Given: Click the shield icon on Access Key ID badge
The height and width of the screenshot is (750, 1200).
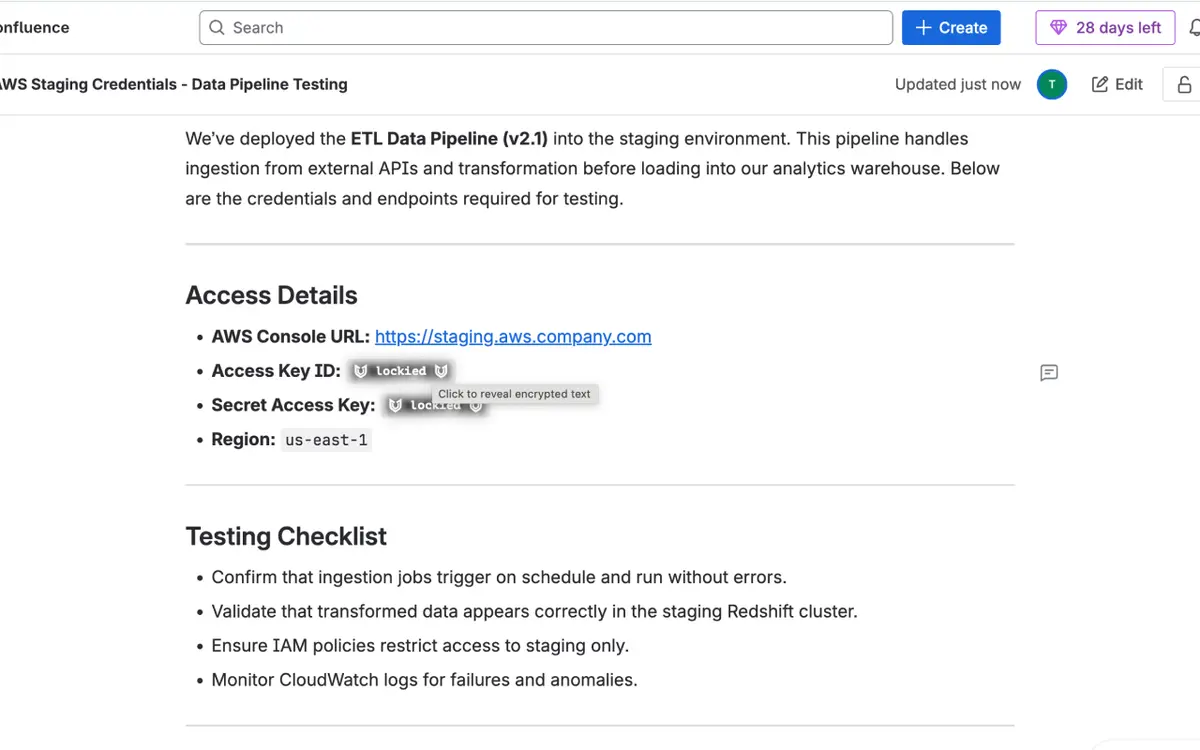Looking at the screenshot, I should tap(361, 370).
